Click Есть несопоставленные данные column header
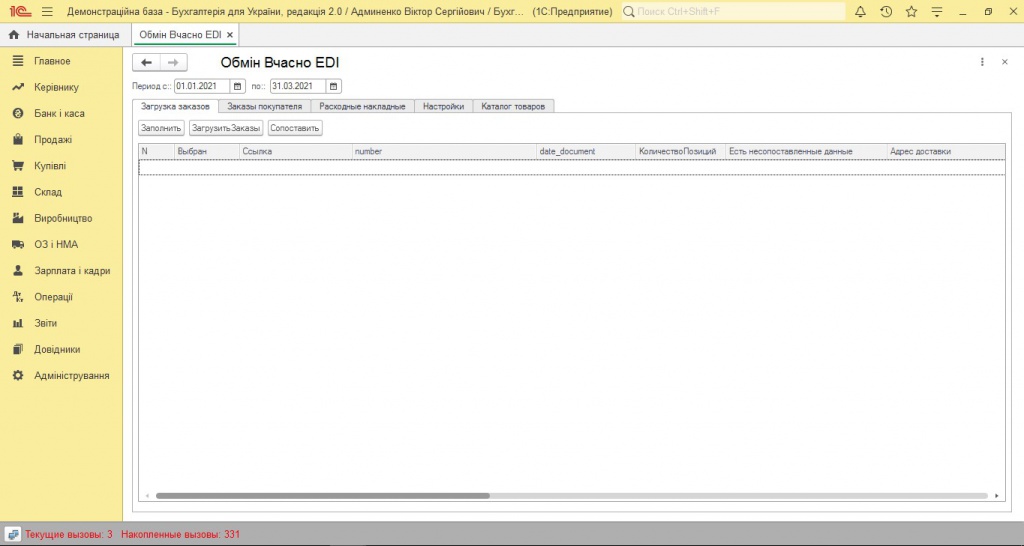The width and height of the screenshot is (1024, 546). click(806, 151)
